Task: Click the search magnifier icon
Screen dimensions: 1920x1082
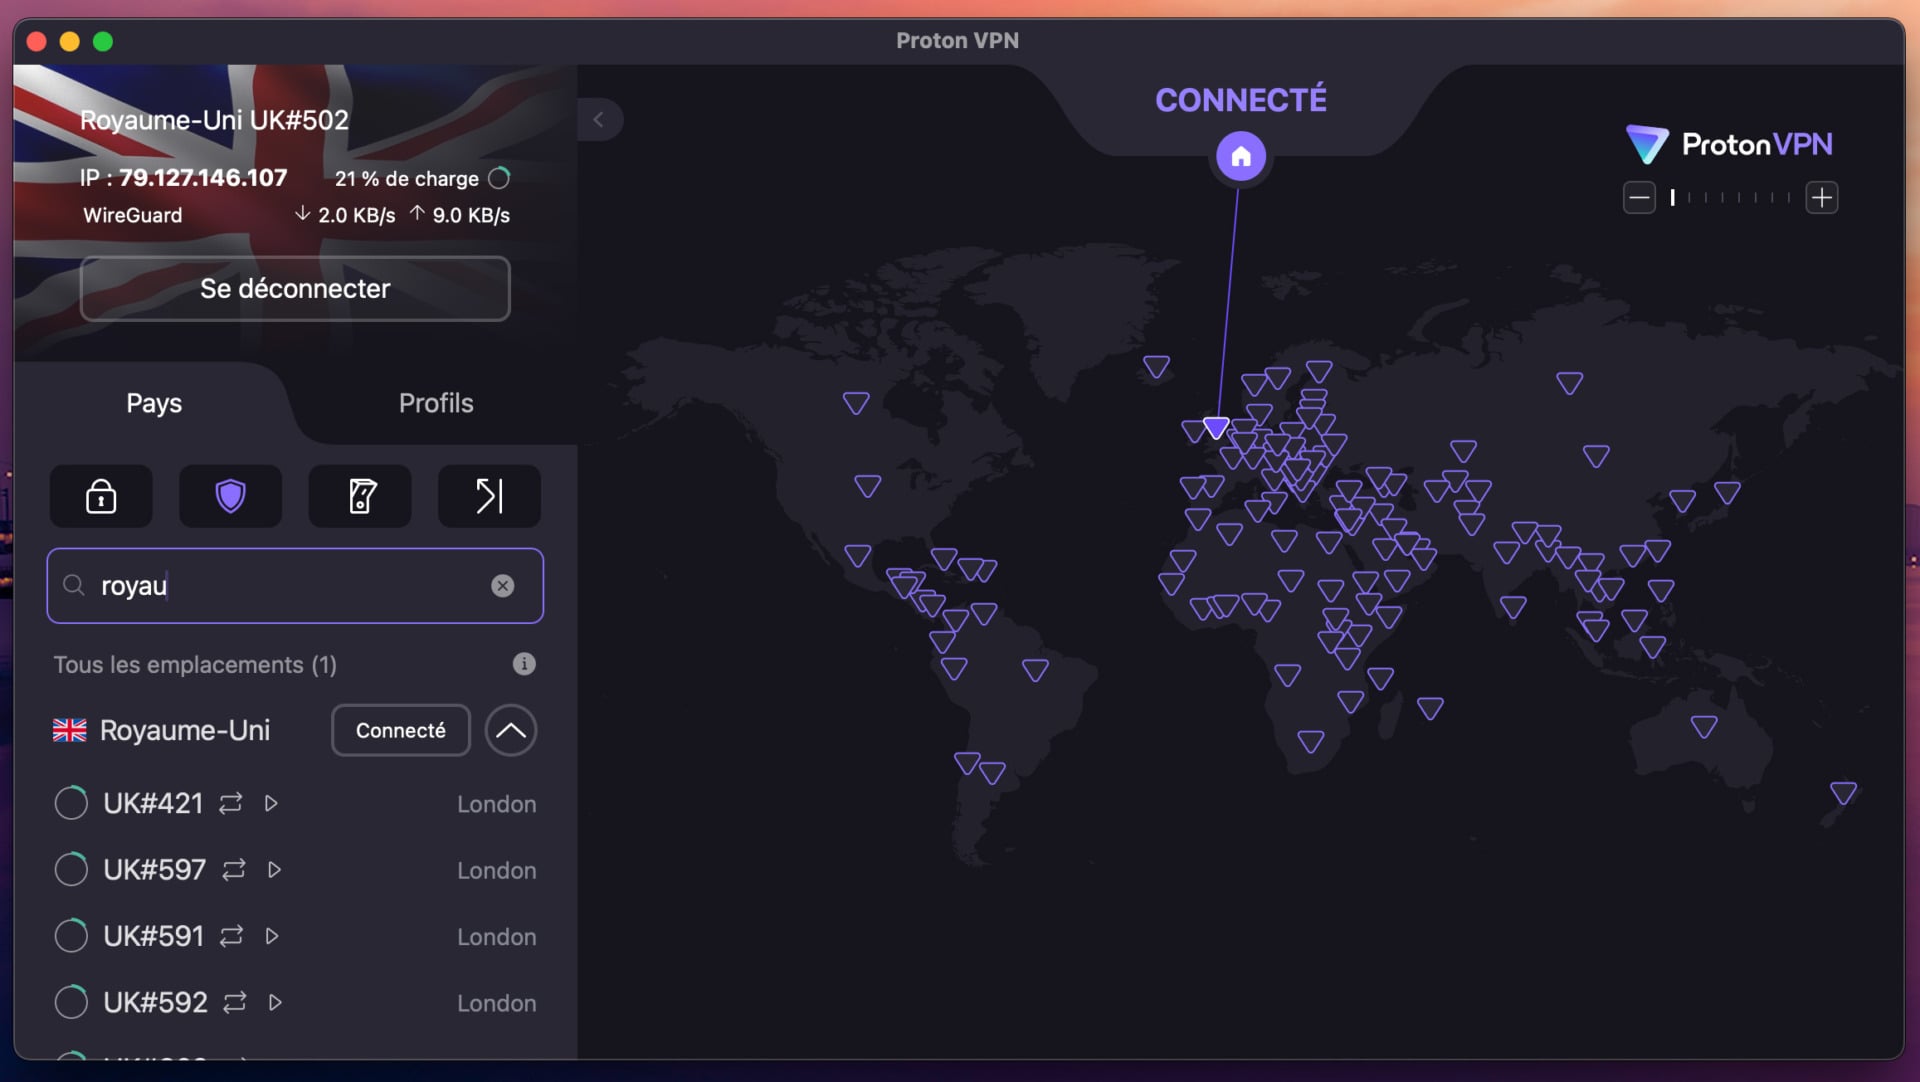Action: [72, 586]
